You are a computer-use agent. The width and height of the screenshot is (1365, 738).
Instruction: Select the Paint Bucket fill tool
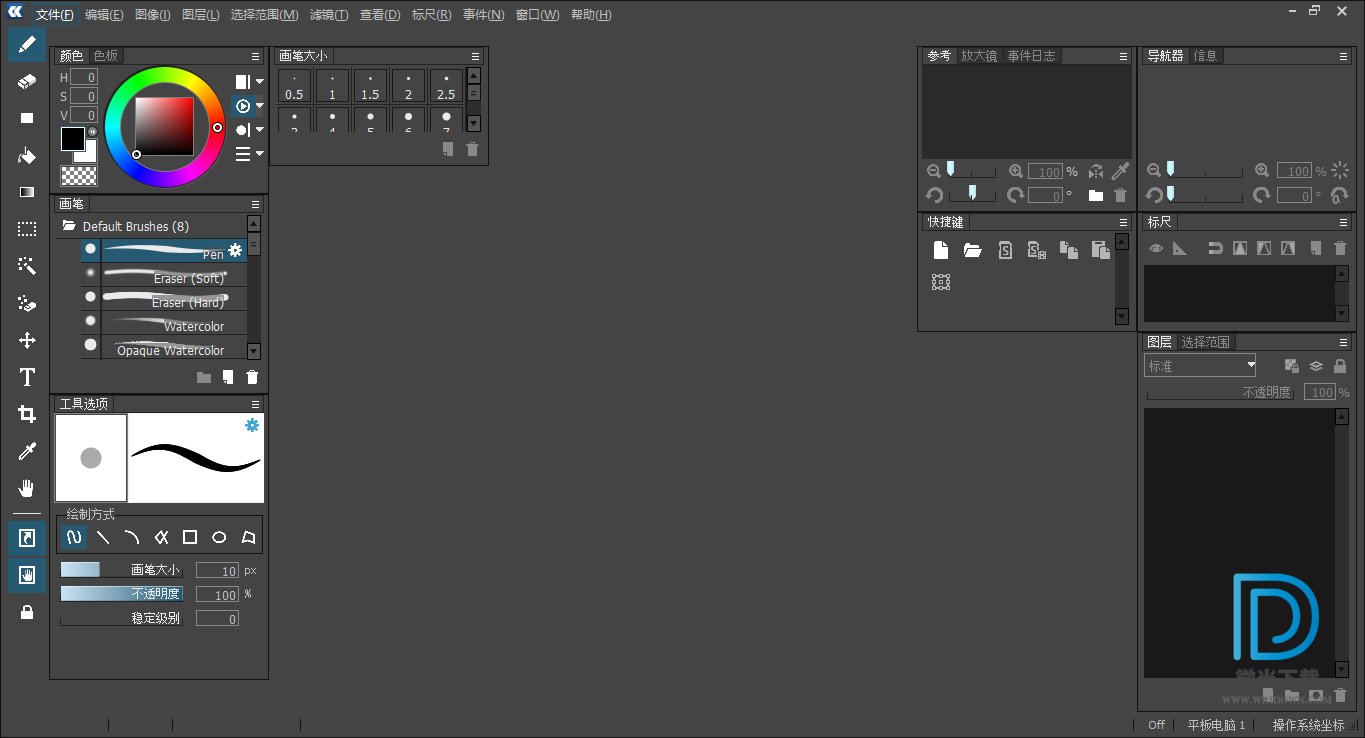click(x=27, y=155)
